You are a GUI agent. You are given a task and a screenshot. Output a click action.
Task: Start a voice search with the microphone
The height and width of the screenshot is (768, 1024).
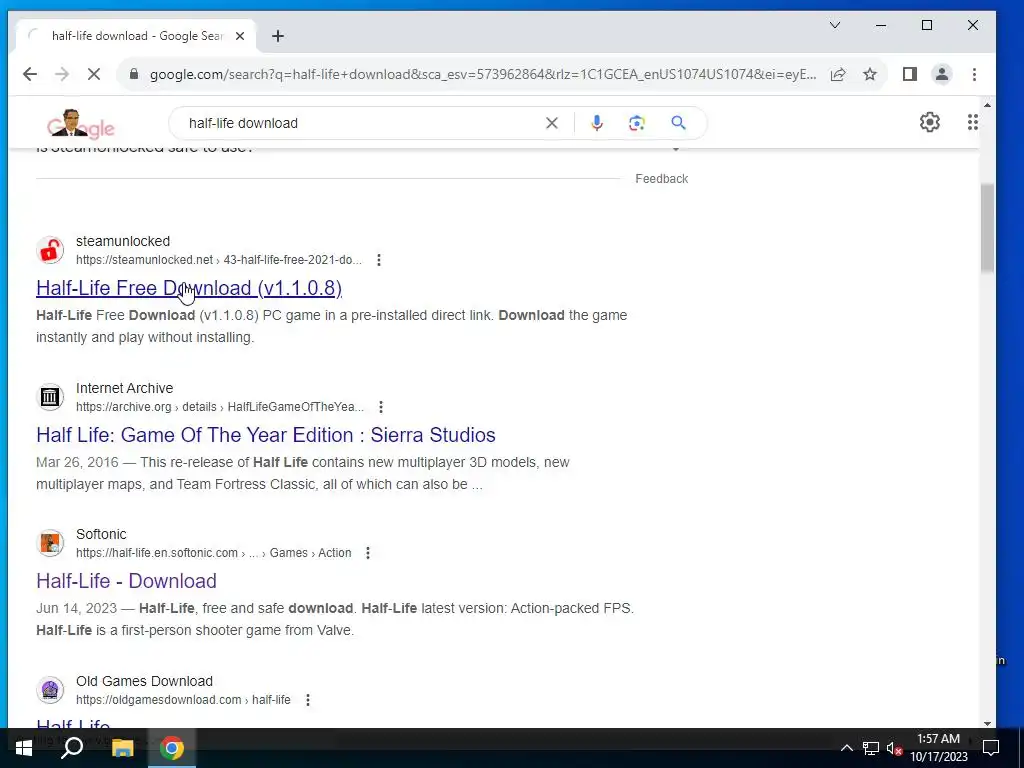(597, 123)
